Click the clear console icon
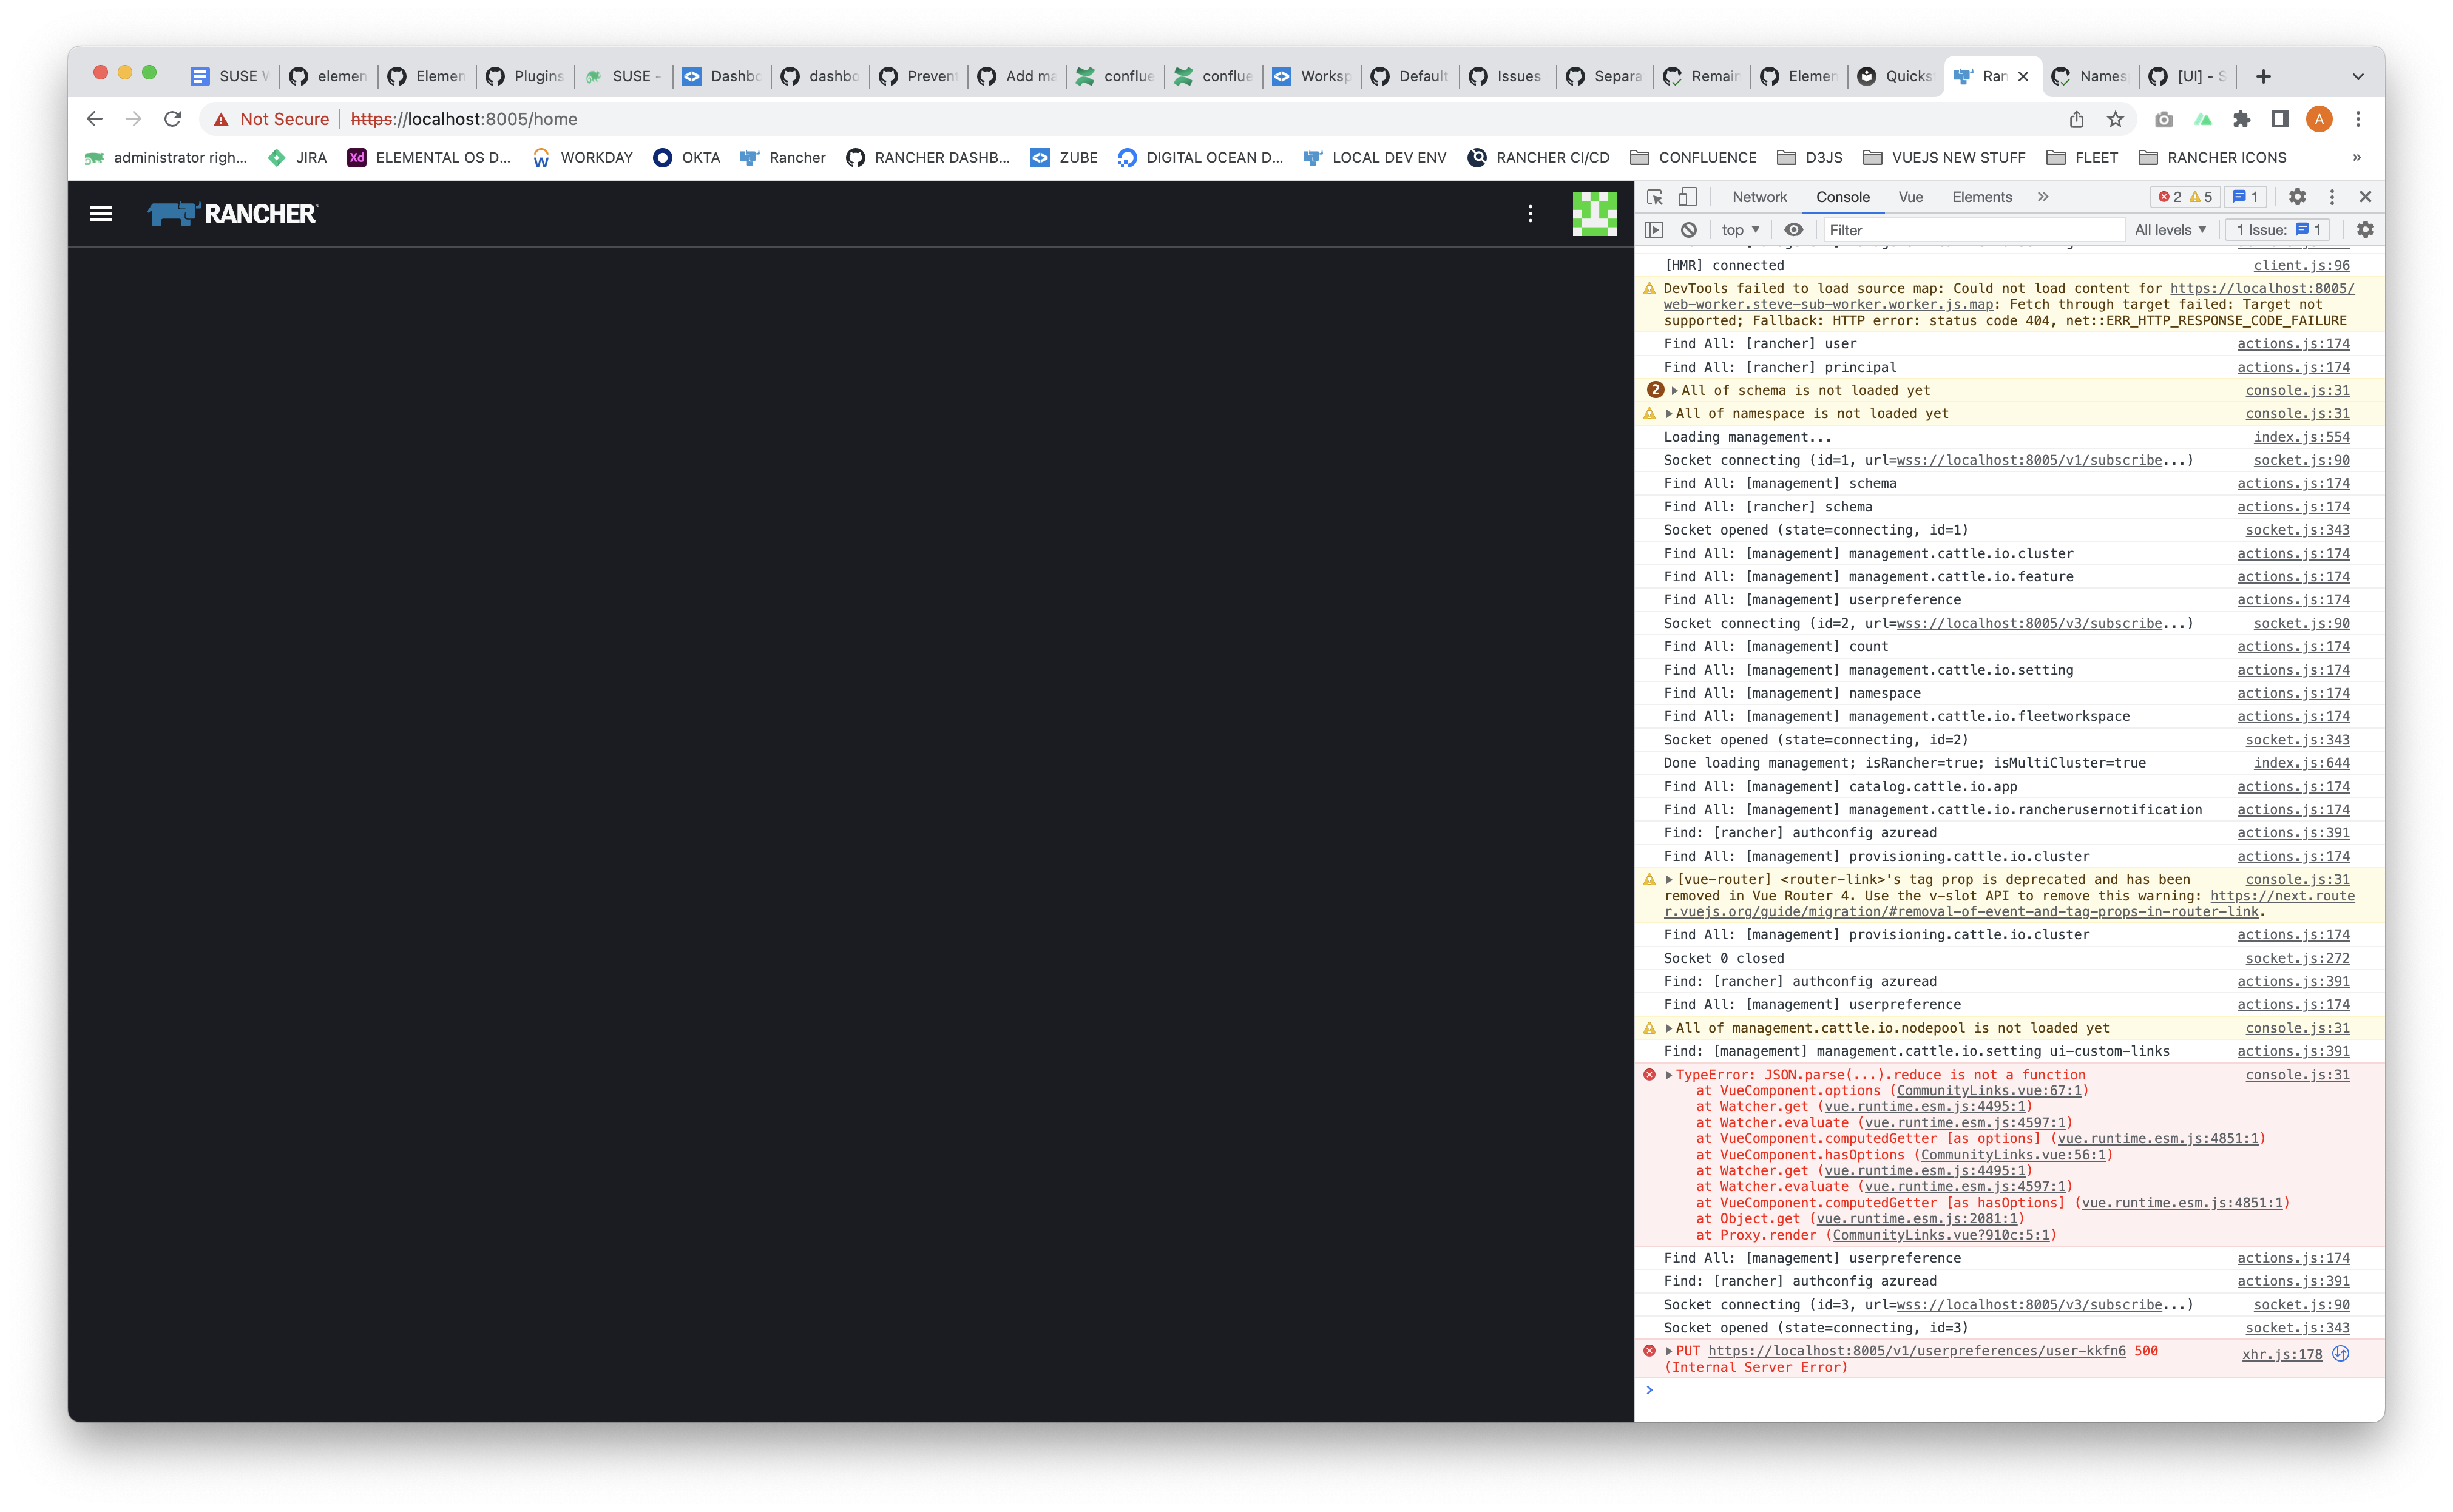Image resolution: width=2453 pixels, height=1512 pixels. (1689, 229)
